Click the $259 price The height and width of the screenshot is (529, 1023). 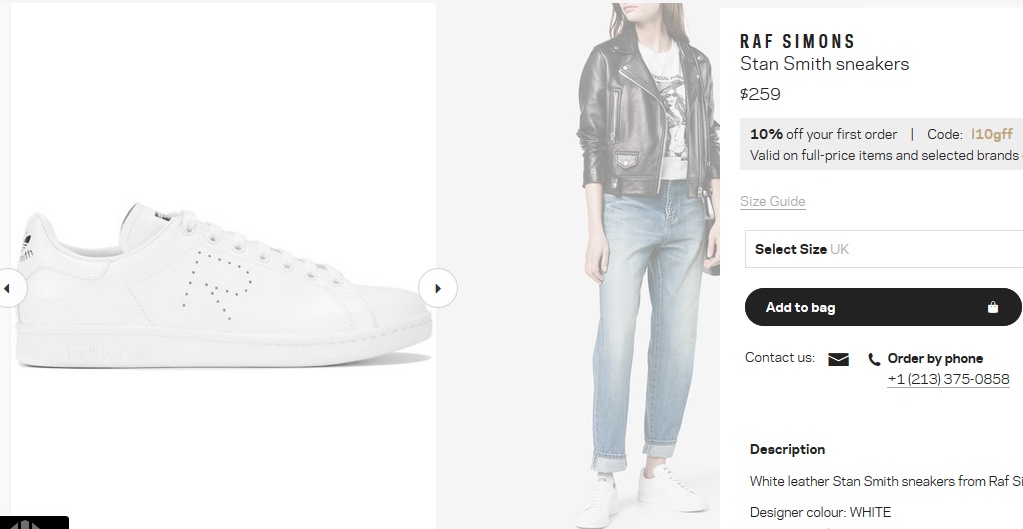(760, 95)
